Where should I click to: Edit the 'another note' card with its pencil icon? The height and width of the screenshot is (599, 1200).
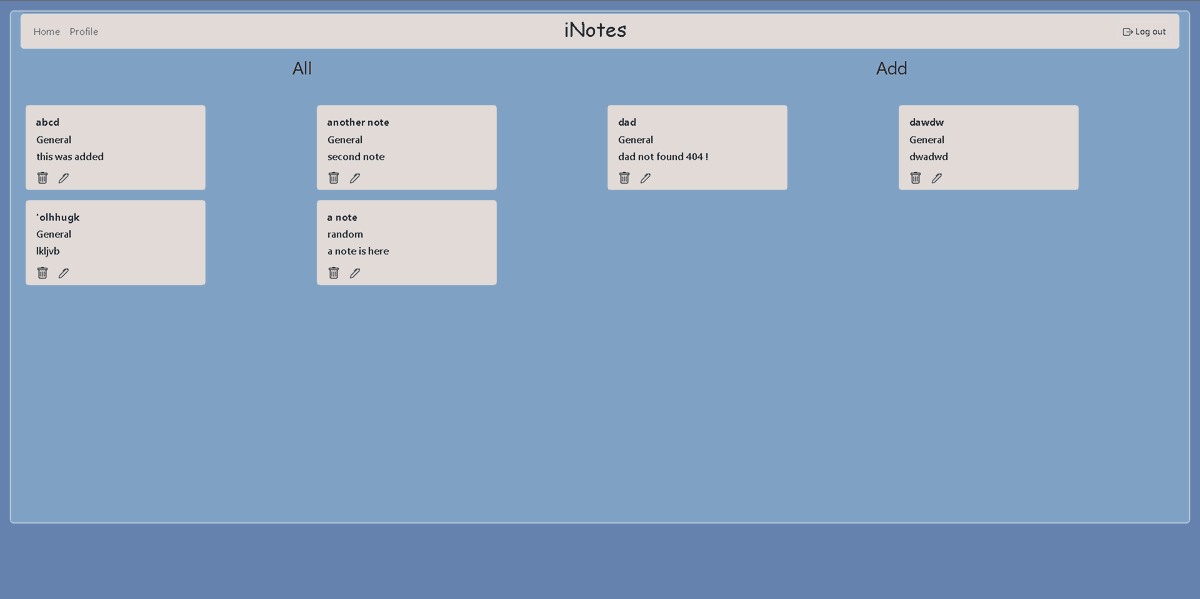click(355, 178)
